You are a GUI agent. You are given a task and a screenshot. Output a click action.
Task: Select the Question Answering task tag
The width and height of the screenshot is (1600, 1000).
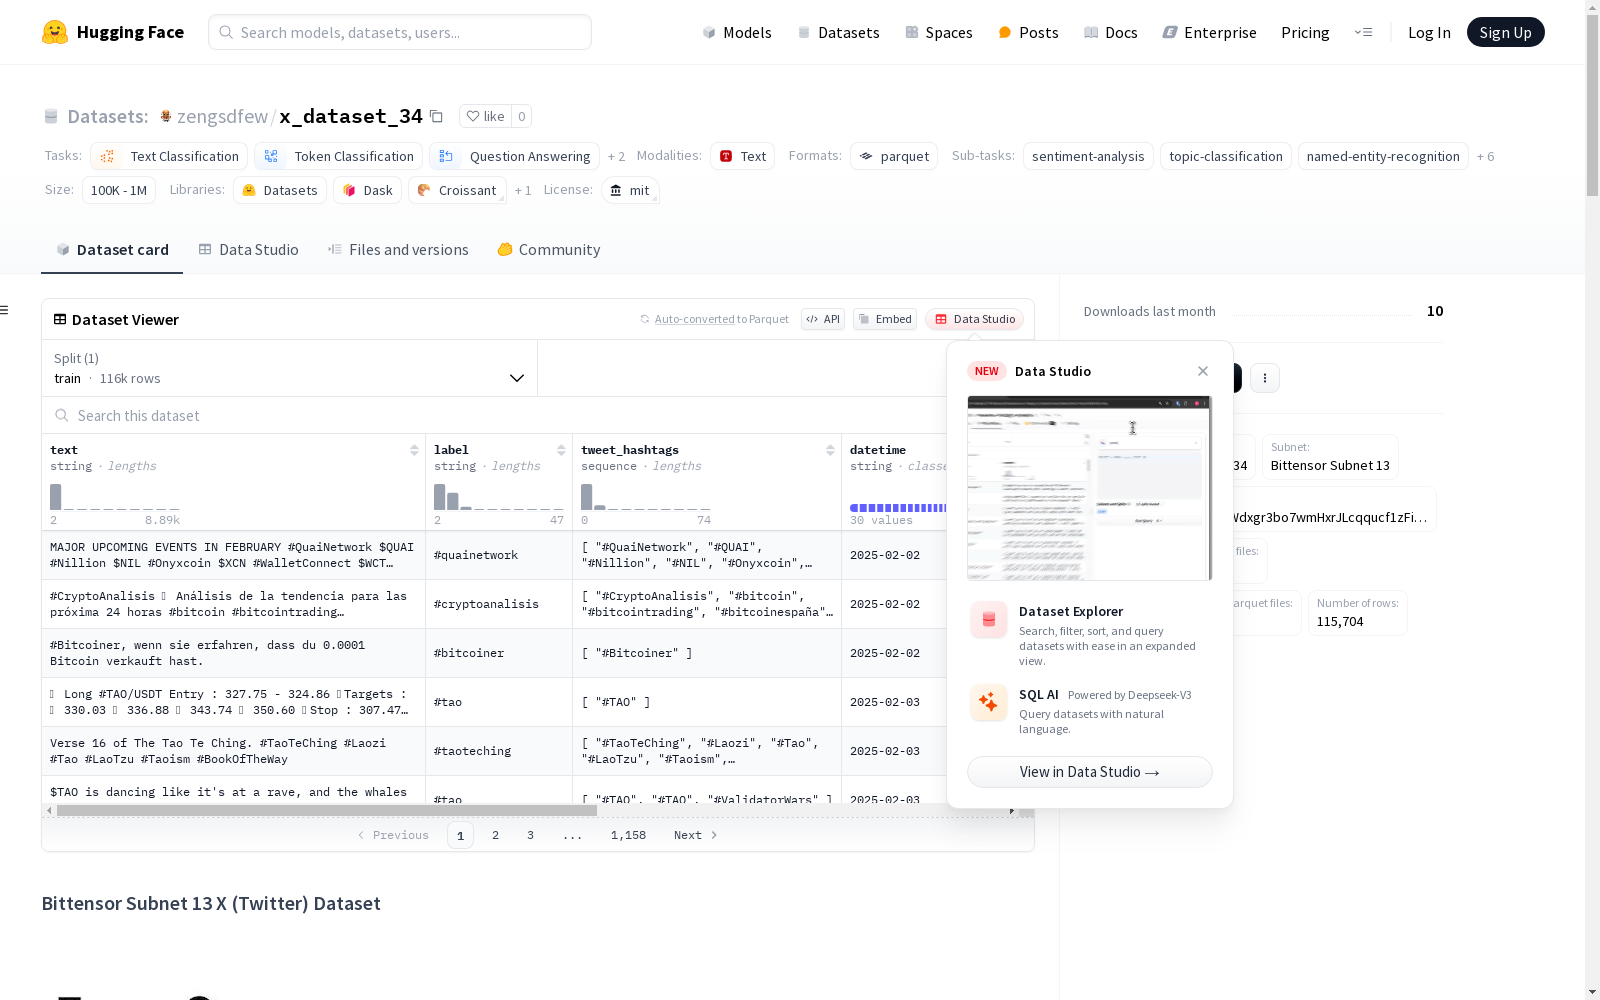coord(514,156)
